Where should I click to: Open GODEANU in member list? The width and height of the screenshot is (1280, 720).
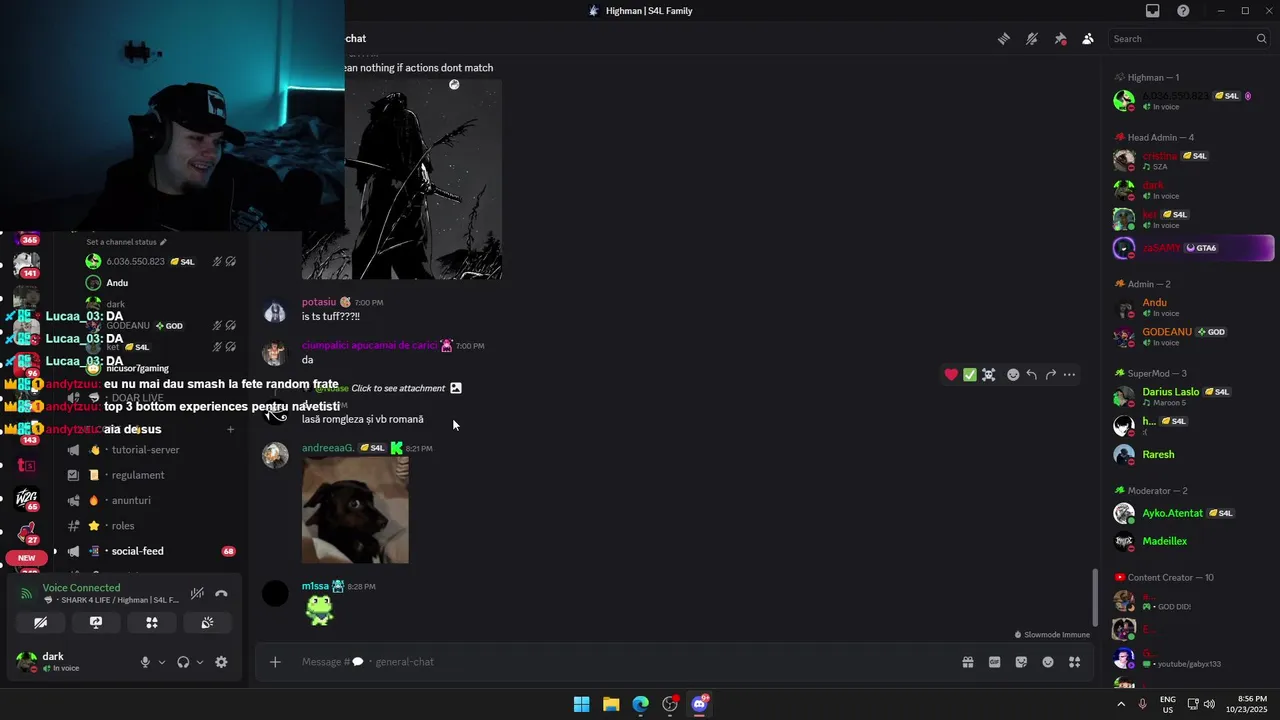click(1167, 332)
